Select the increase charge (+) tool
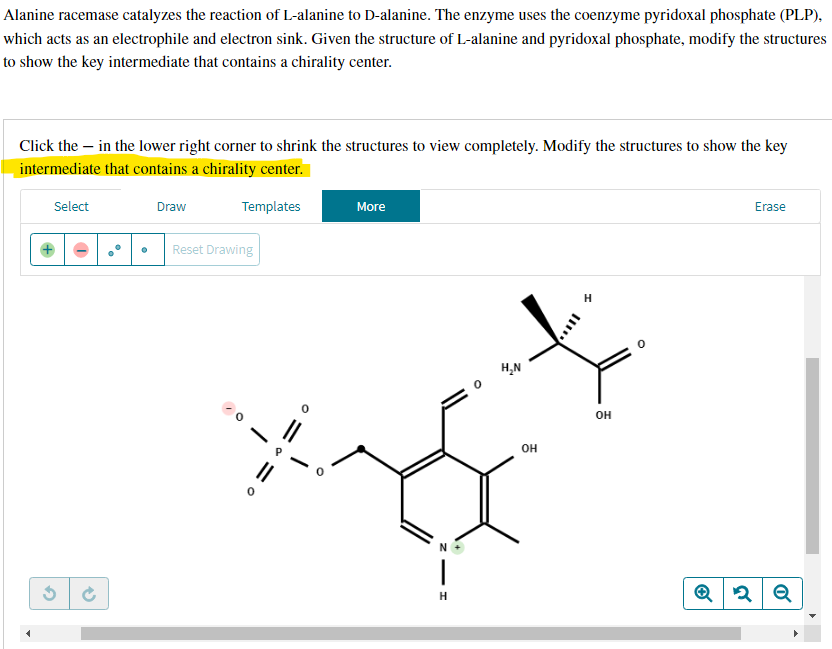 coord(46,249)
